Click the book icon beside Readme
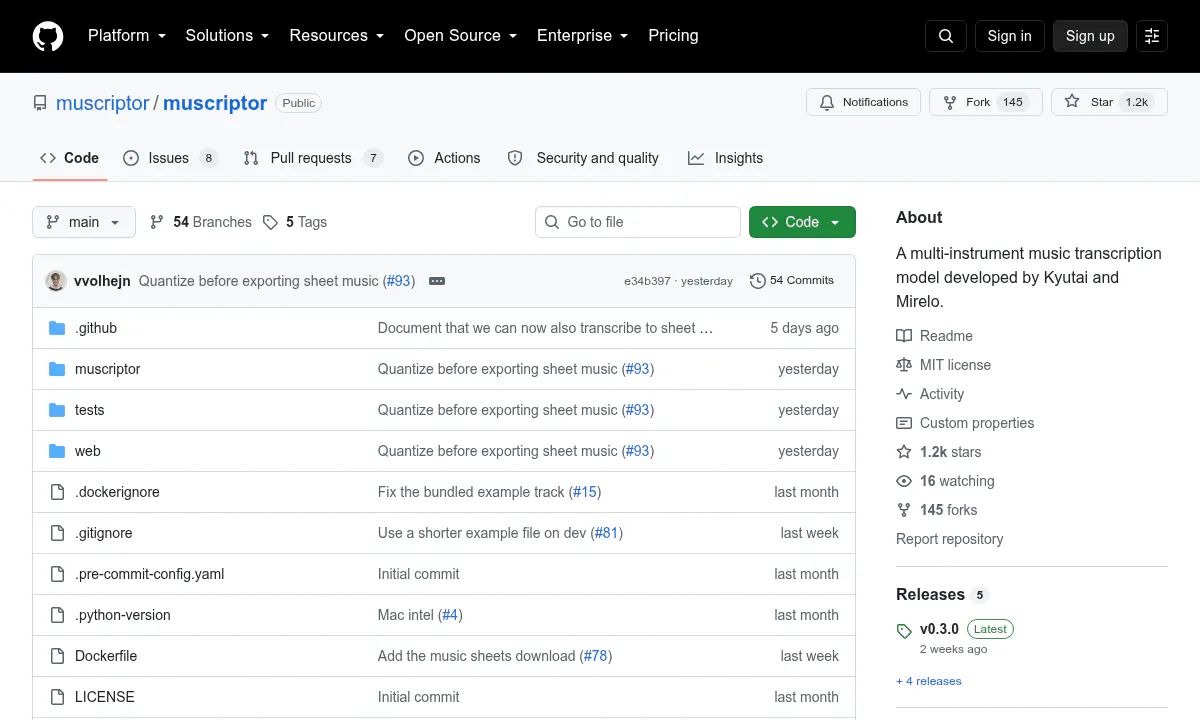This screenshot has height=720, width=1200. (x=904, y=336)
